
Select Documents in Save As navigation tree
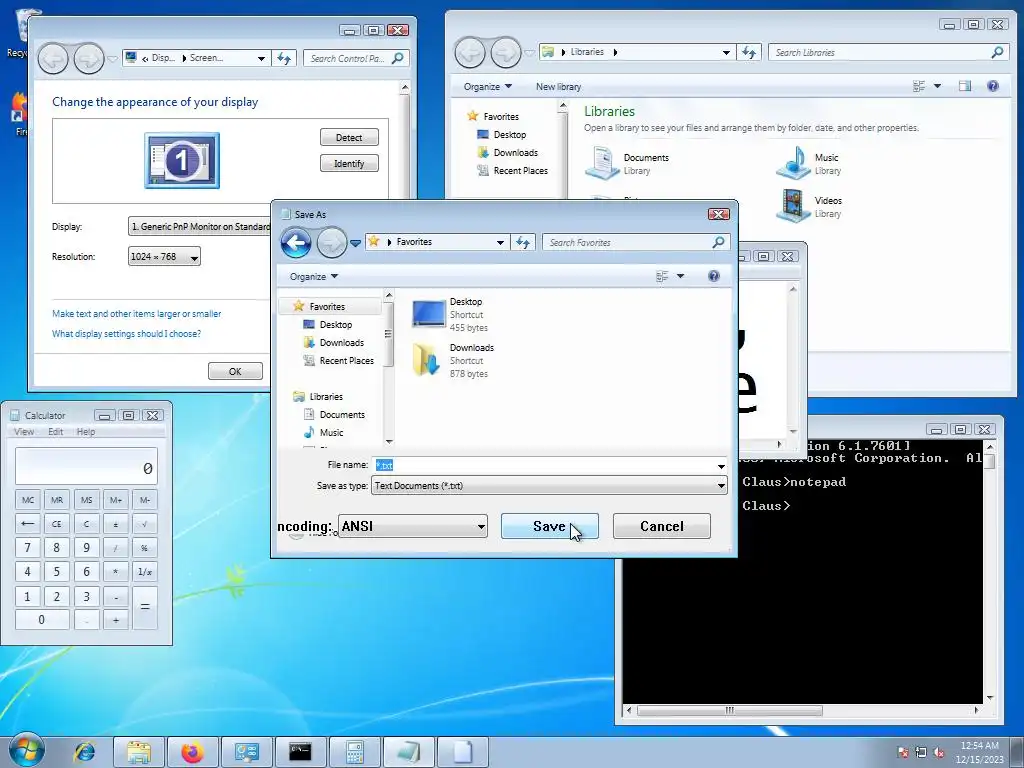click(x=342, y=415)
